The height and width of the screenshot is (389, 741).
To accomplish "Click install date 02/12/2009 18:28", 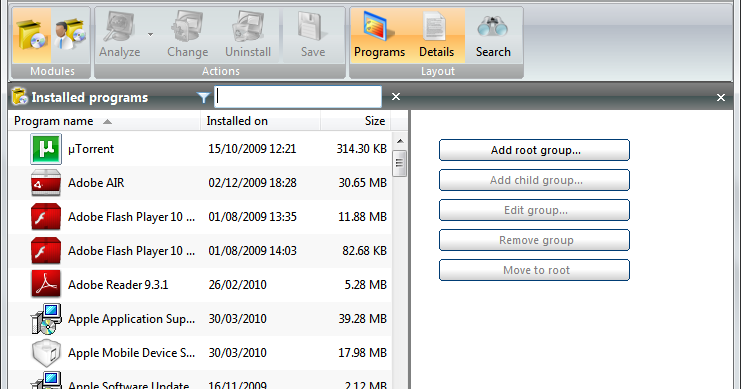I will [x=252, y=183].
